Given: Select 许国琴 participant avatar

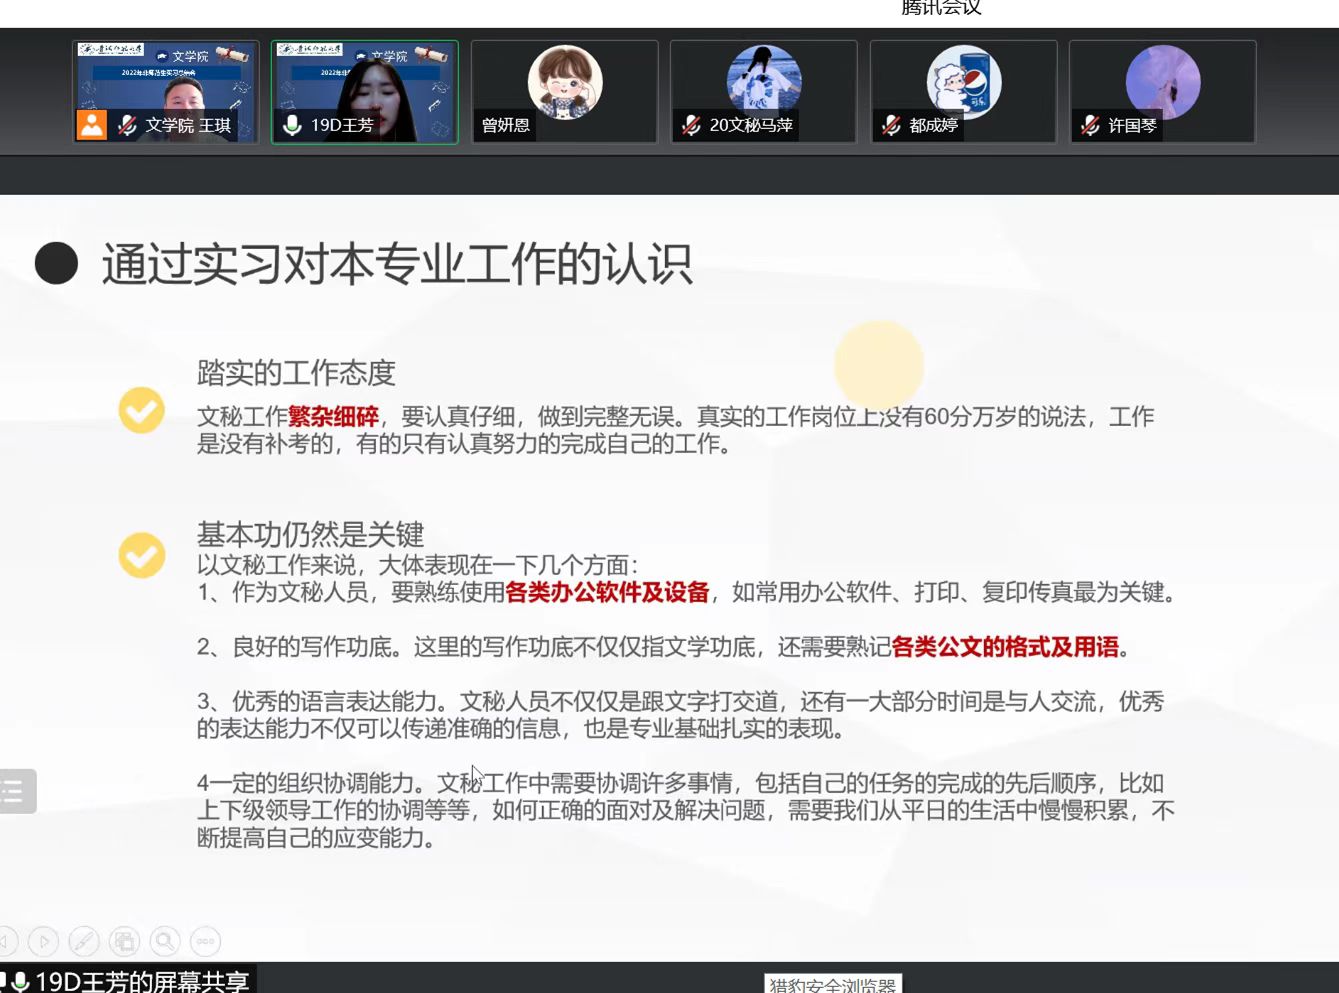Looking at the screenshot, I should (1162, 82).
